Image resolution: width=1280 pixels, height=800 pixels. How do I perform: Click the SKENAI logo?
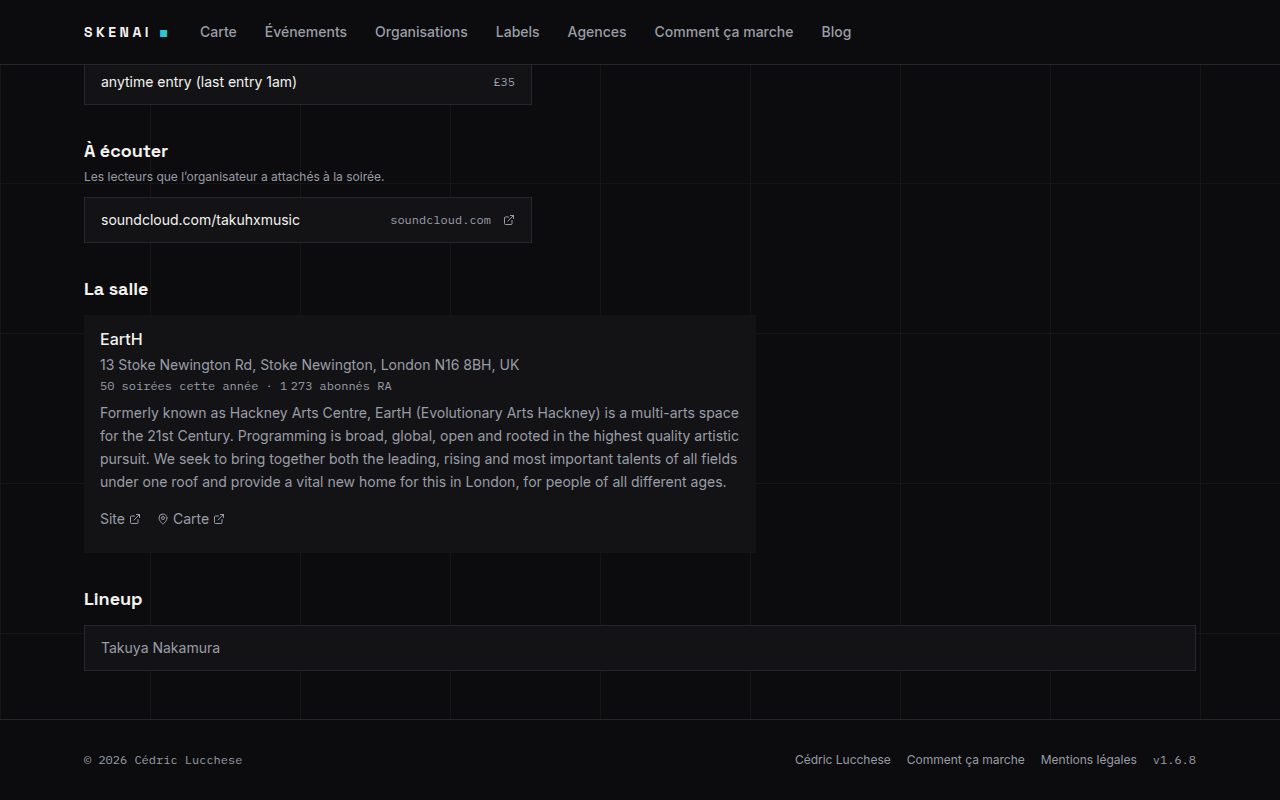pos(126,32)
